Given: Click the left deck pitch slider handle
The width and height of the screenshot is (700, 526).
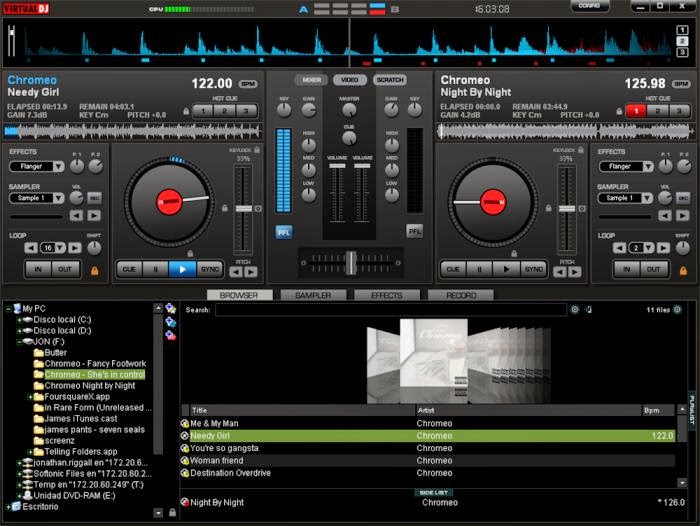Looking at the screenshot, I should point(243,209).
